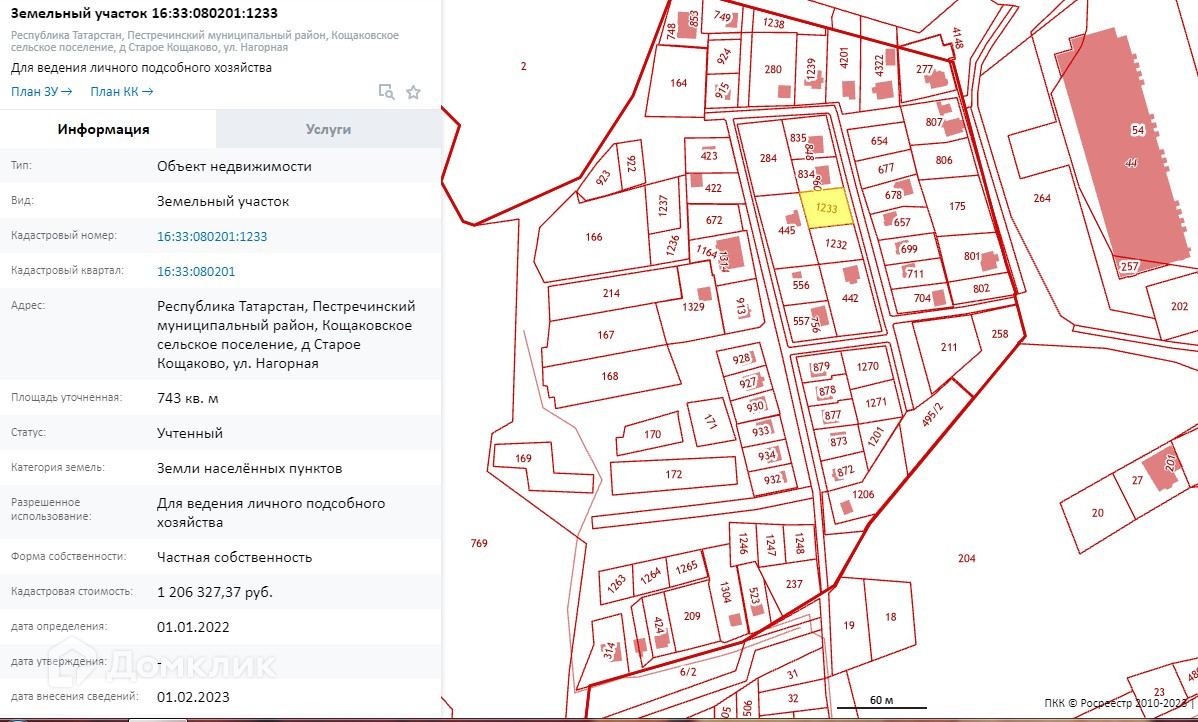Open the План ЗУ link
The height and width of the screenshot is (722, 1198).
coord(41,92)
